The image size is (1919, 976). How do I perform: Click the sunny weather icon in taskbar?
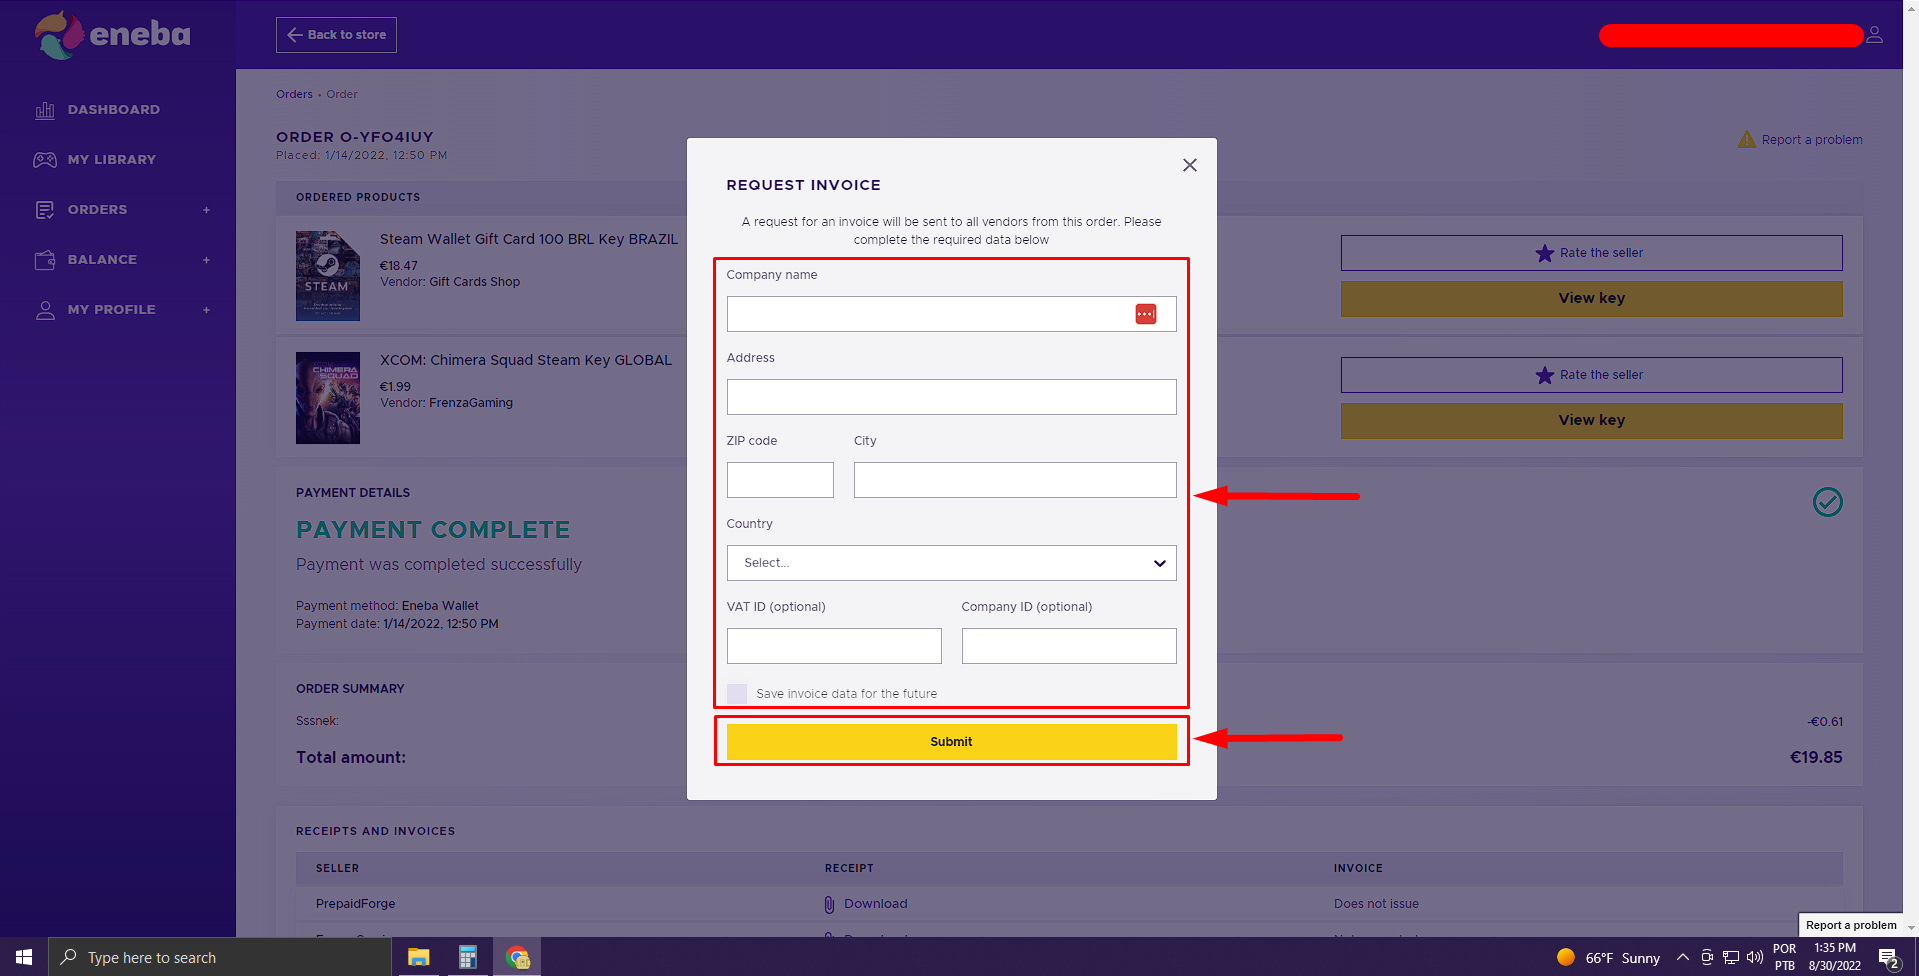pyautogui.click(x=1566, y=957)
